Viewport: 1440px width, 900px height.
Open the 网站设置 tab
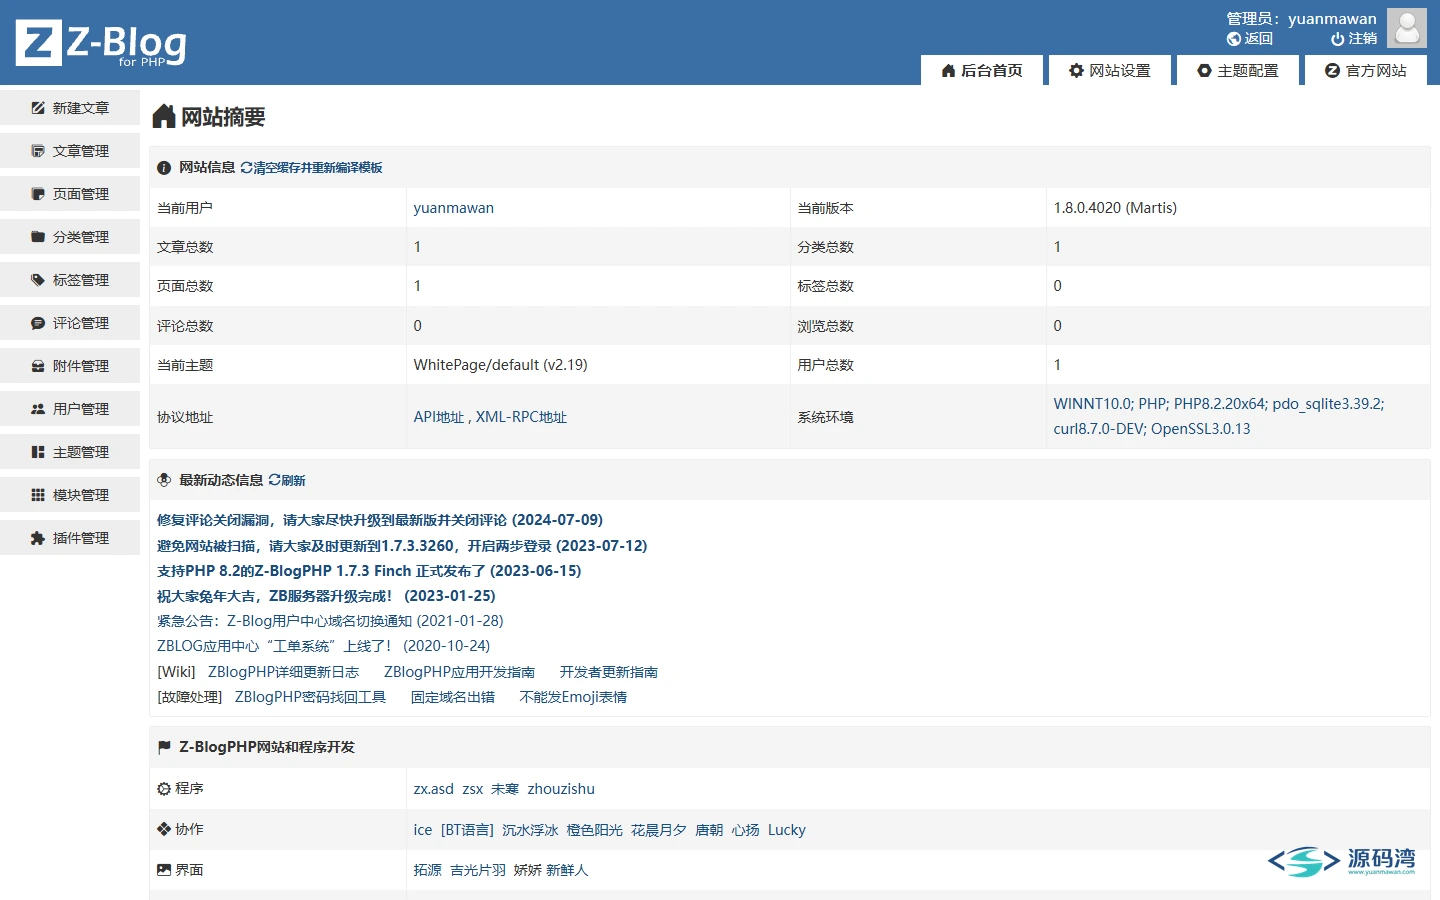pyautogui.click(x=1110, y=70)
